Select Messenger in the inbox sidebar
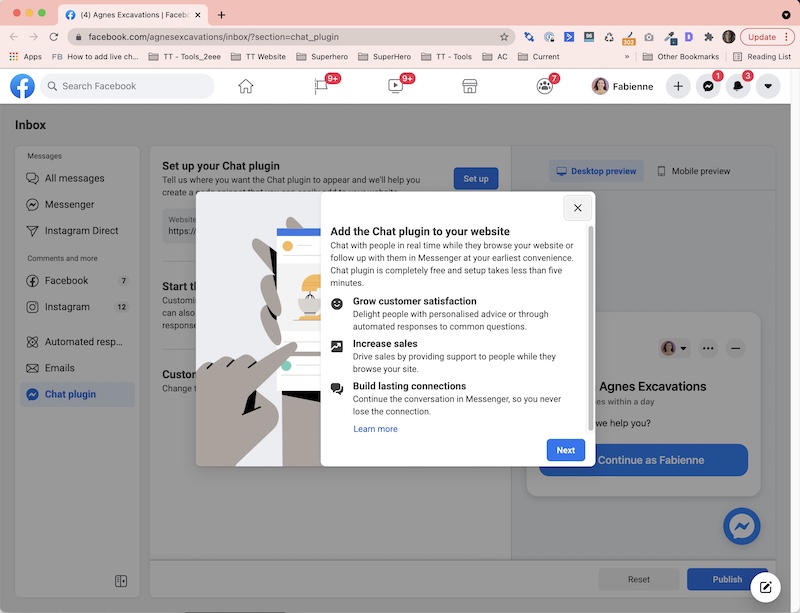Screen dimensions: 800x613 [77, 204]
